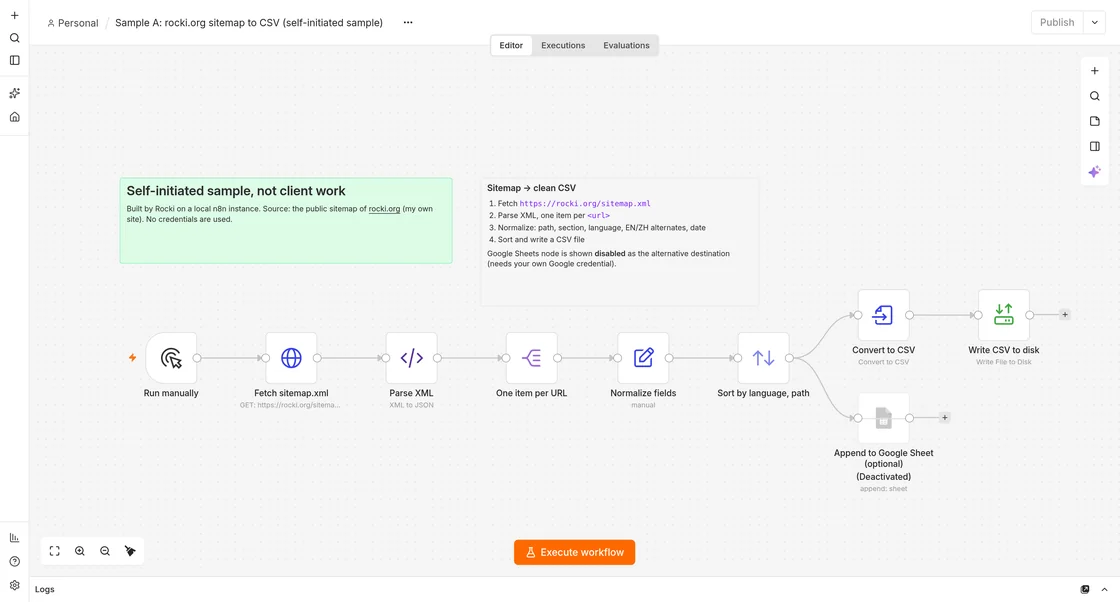Select the Fetch sitemap.xml HTTP node

pos(291,358)
